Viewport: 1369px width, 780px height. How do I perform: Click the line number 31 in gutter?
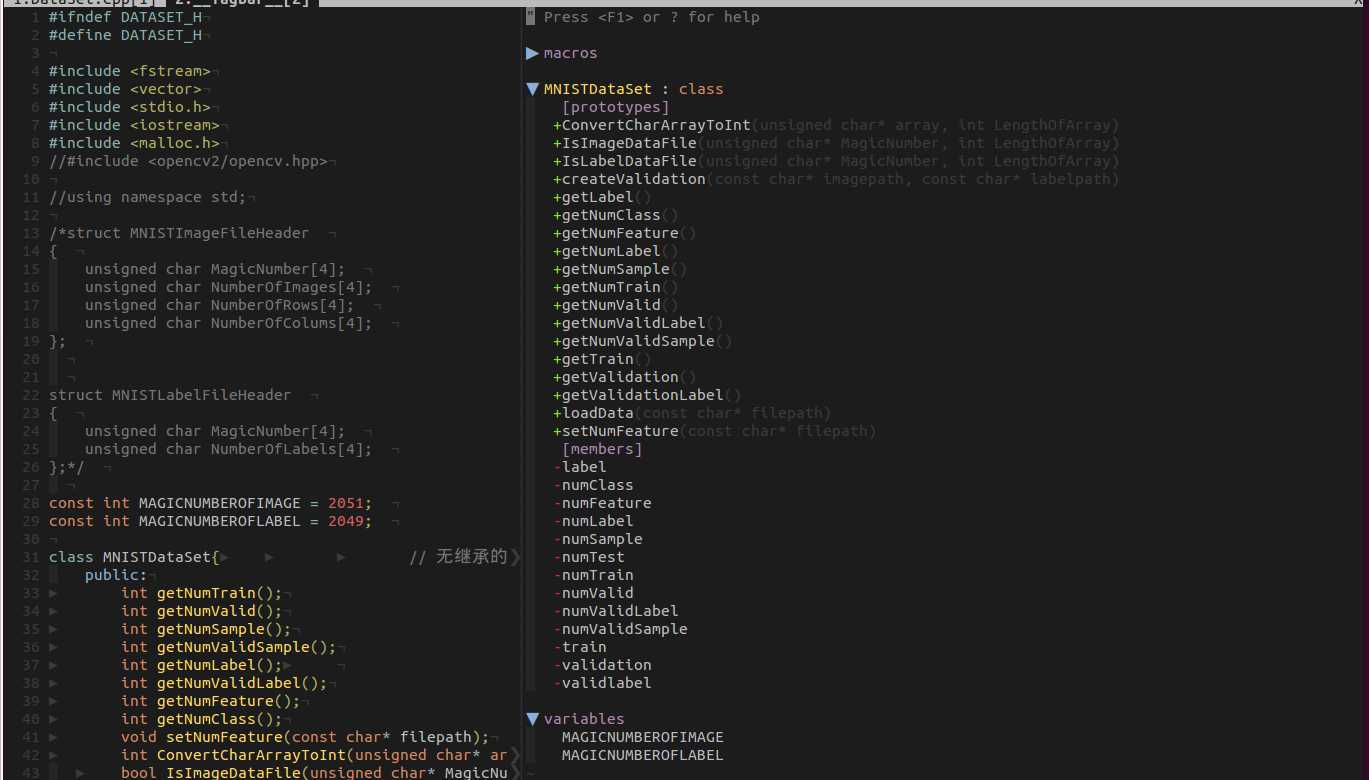(30, 557)
